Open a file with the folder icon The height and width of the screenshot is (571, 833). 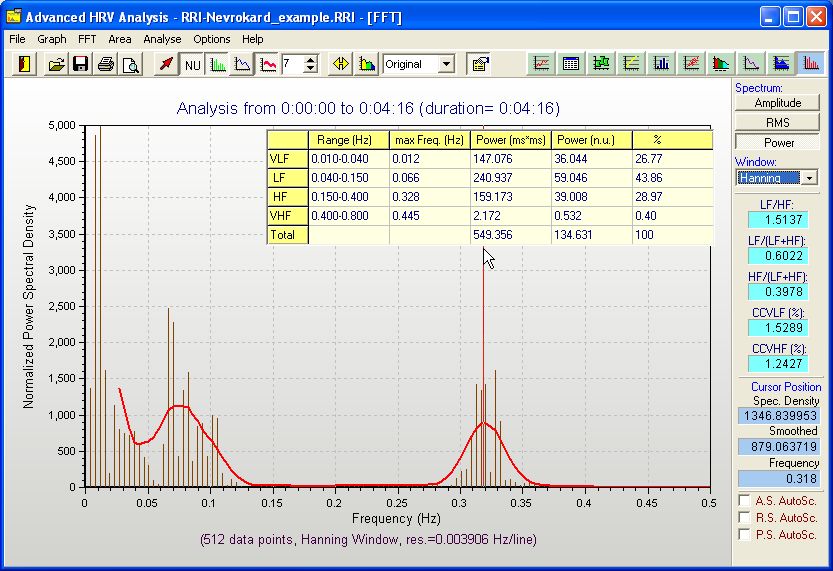(x=57, y=64)
